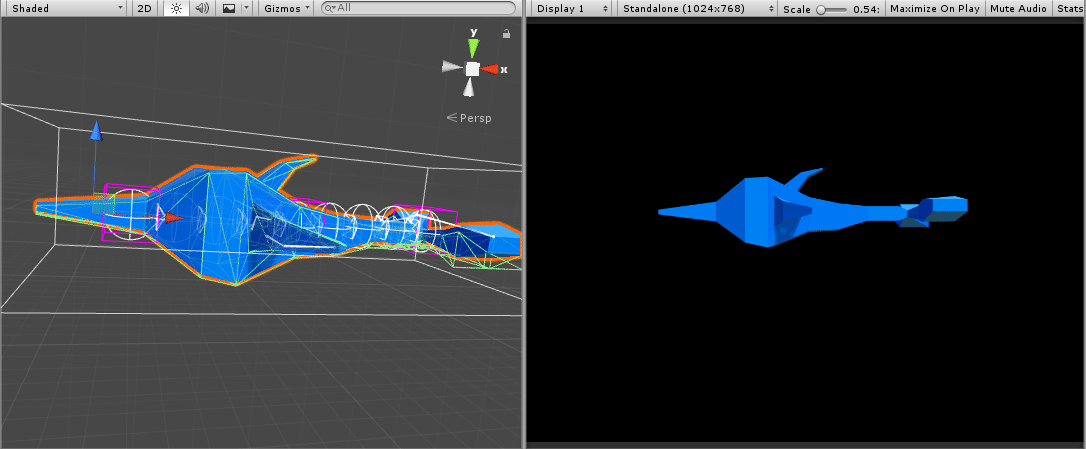
Task: Toggle 2D view mode in Scene
Action: point(144,8)
